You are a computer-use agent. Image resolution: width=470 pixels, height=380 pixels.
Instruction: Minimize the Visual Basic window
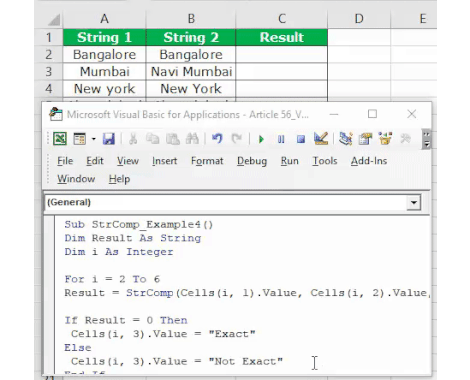click(334, 114)
